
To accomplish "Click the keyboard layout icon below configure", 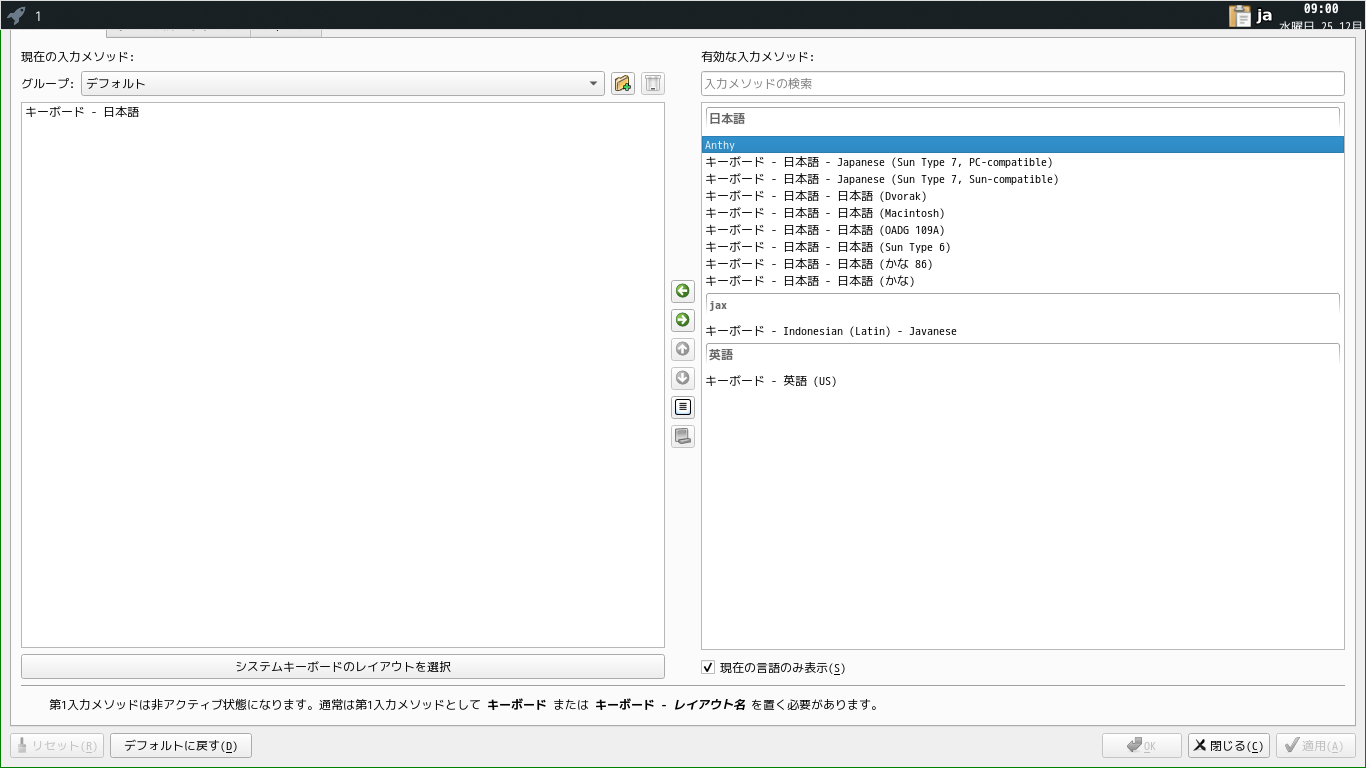I will pos(683,436).
